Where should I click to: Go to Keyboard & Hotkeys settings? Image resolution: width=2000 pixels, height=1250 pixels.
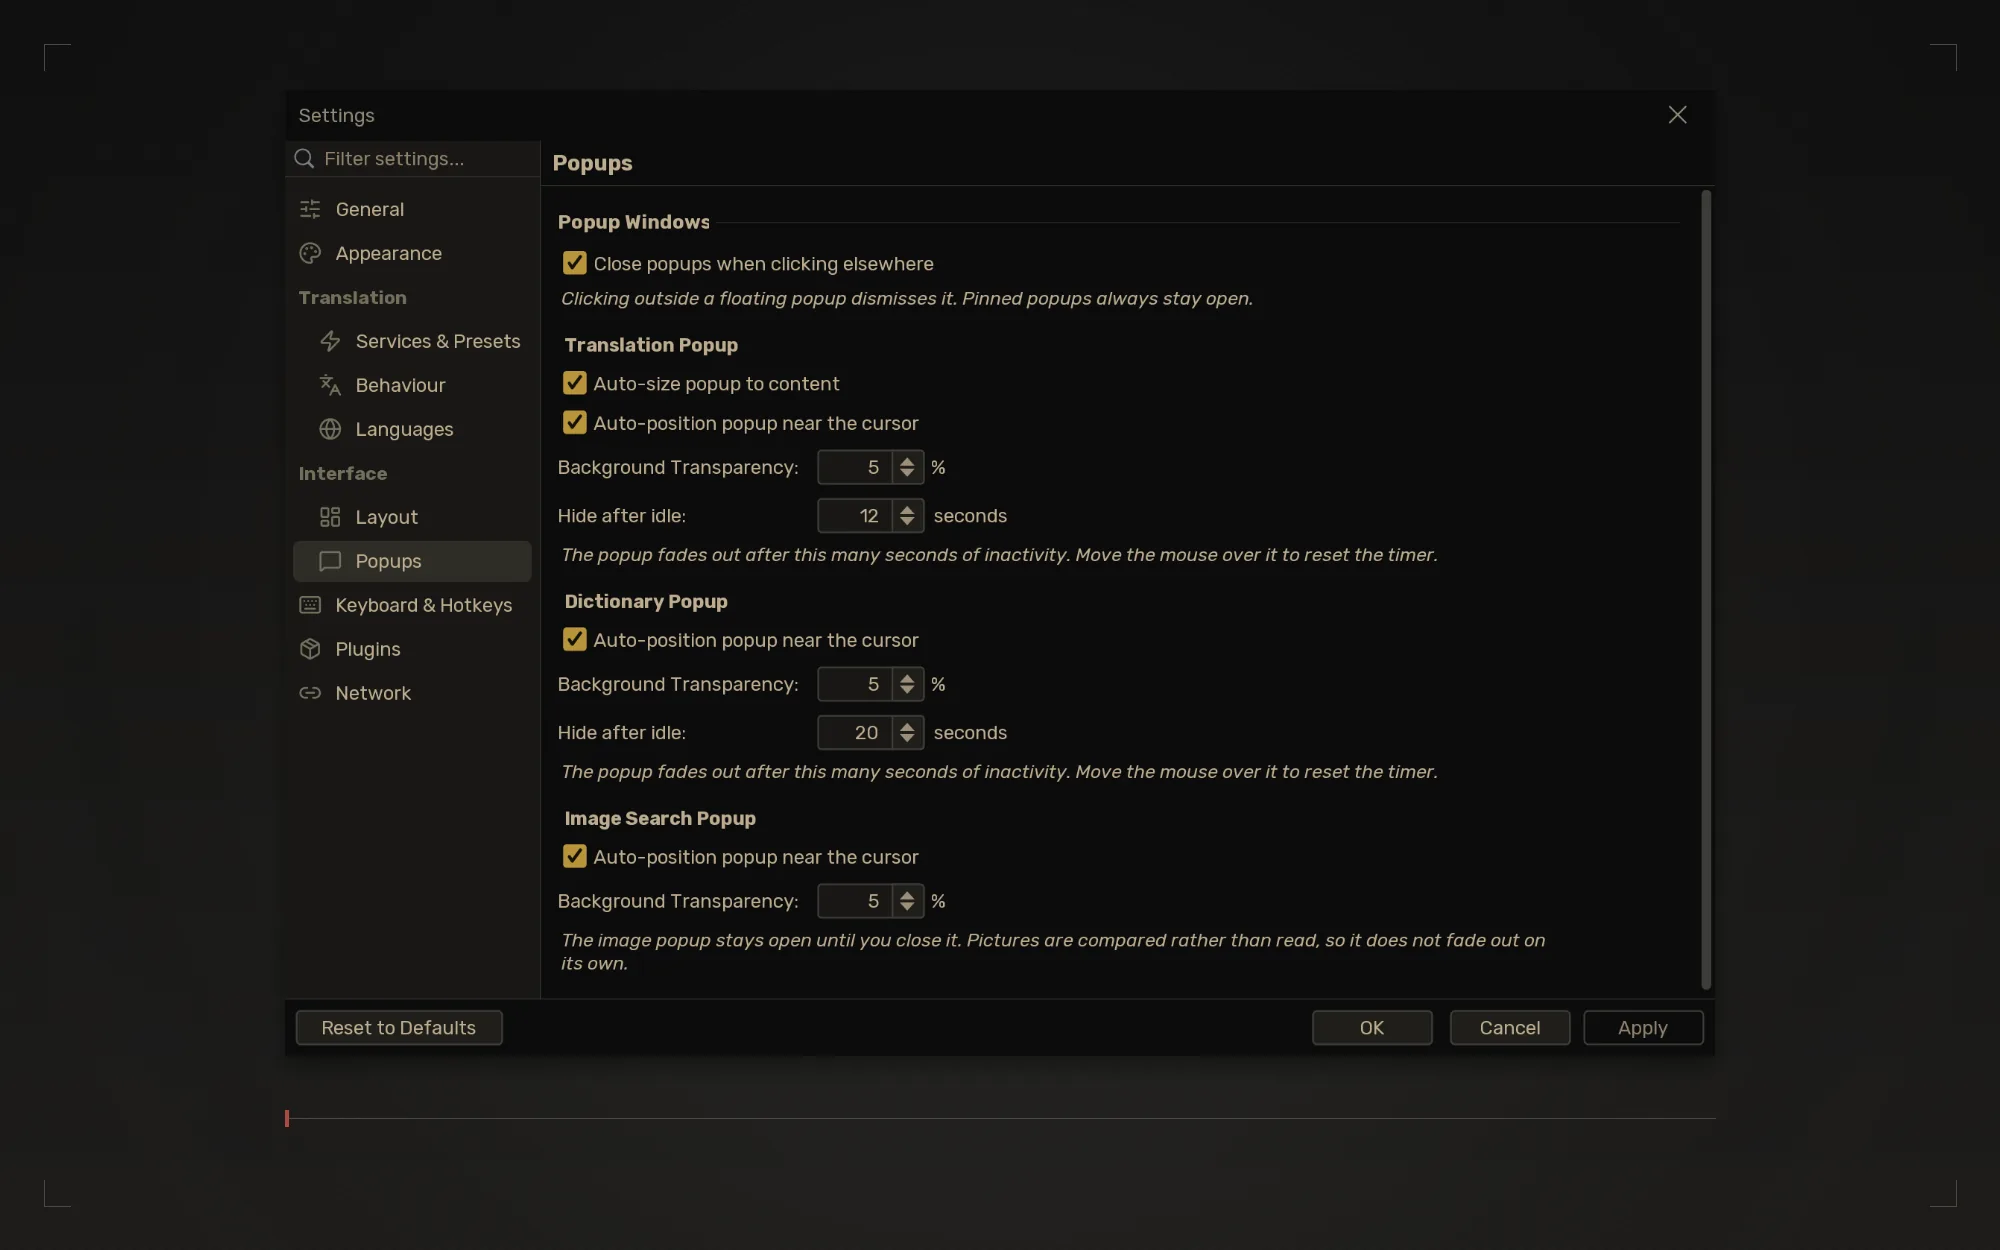[412, 605]
